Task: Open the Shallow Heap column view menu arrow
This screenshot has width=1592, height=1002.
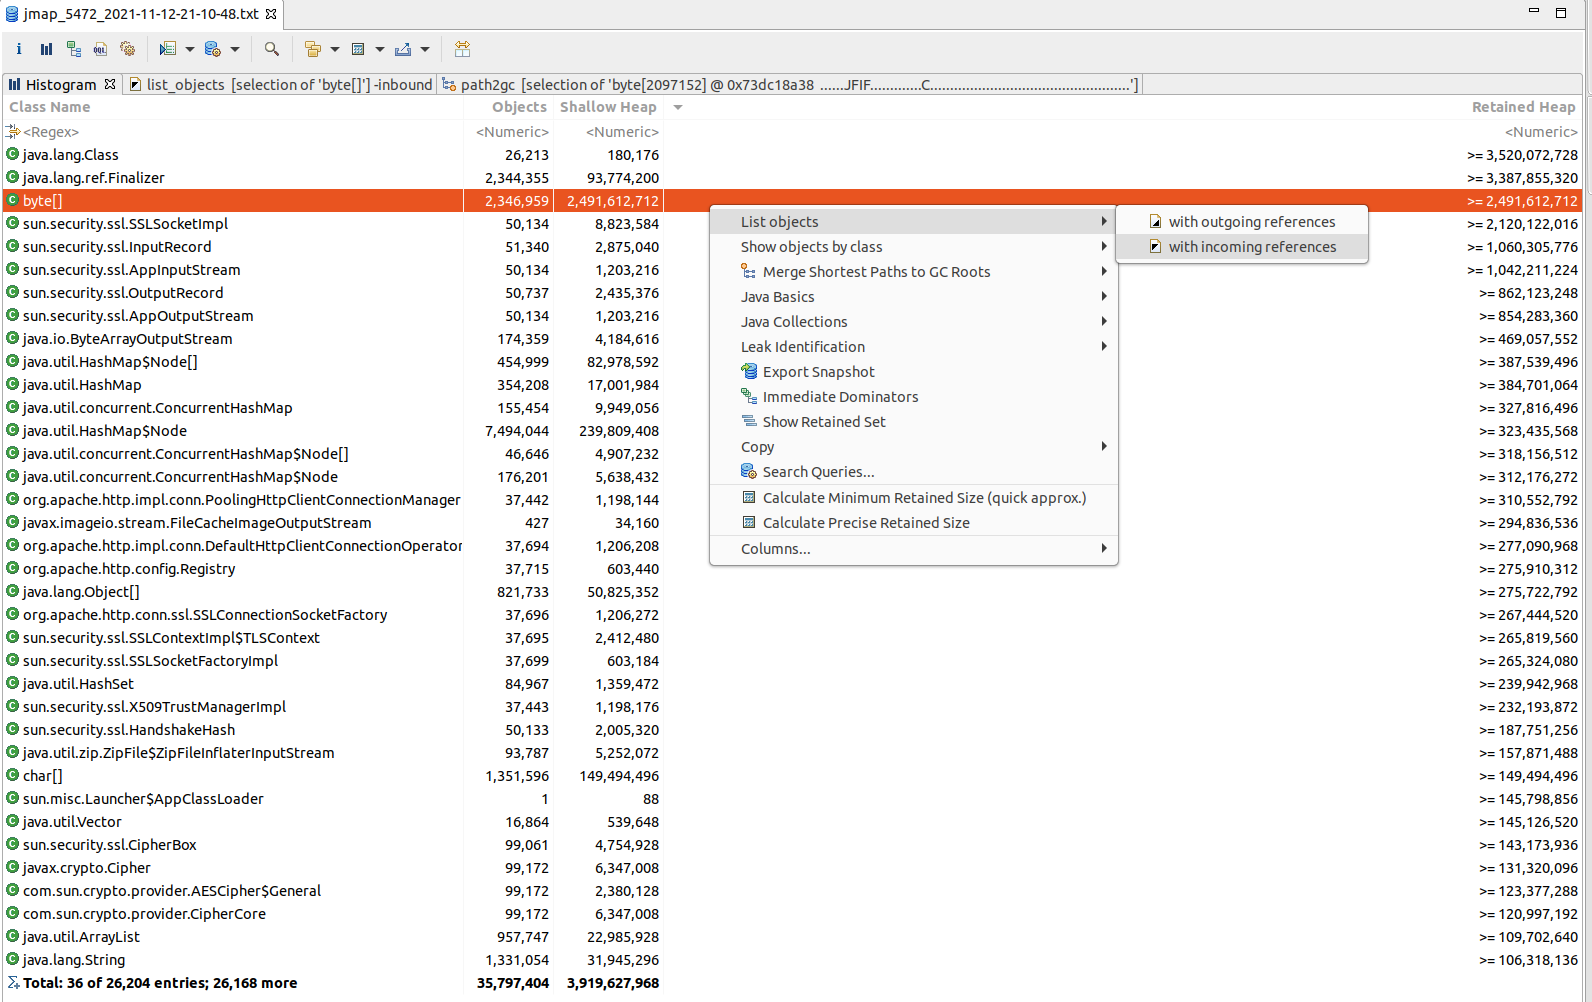Action: click(x=678, y=107)
